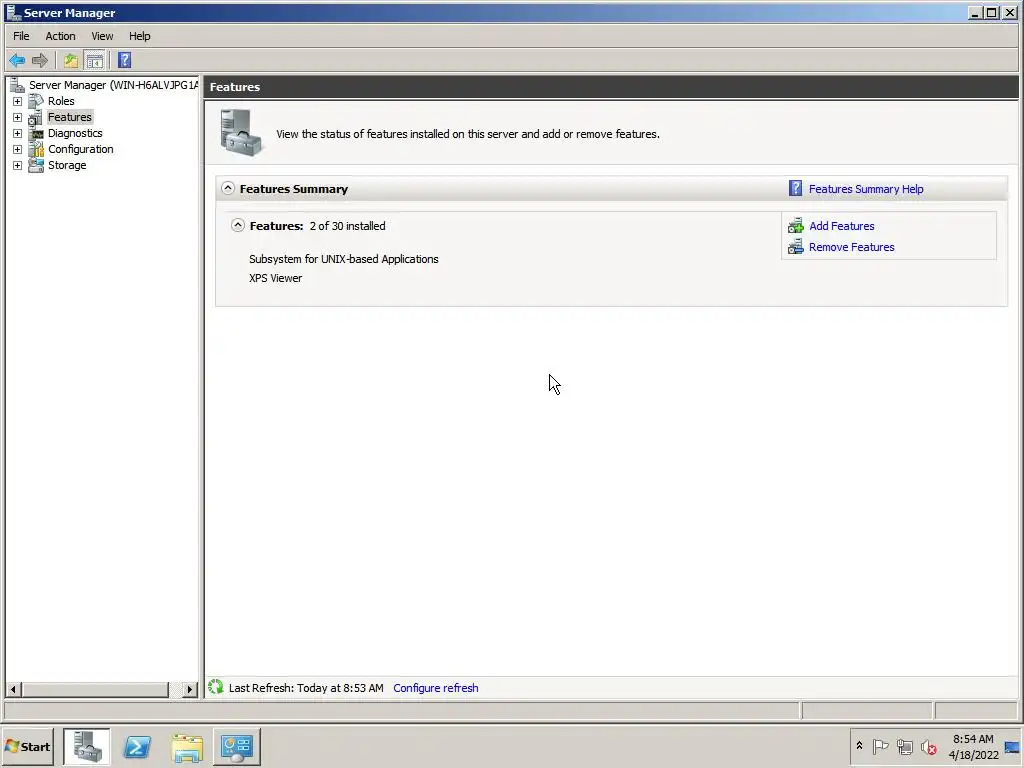Launch Windows PowerShell from taskbar

tap(137, 746)
